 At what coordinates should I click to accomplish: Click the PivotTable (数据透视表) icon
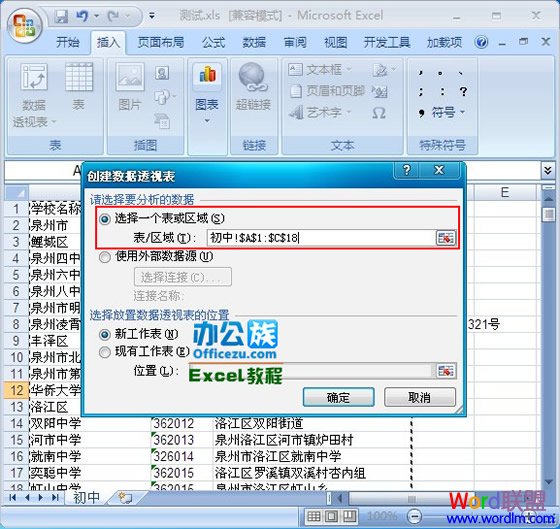click(x=34, y=76)
